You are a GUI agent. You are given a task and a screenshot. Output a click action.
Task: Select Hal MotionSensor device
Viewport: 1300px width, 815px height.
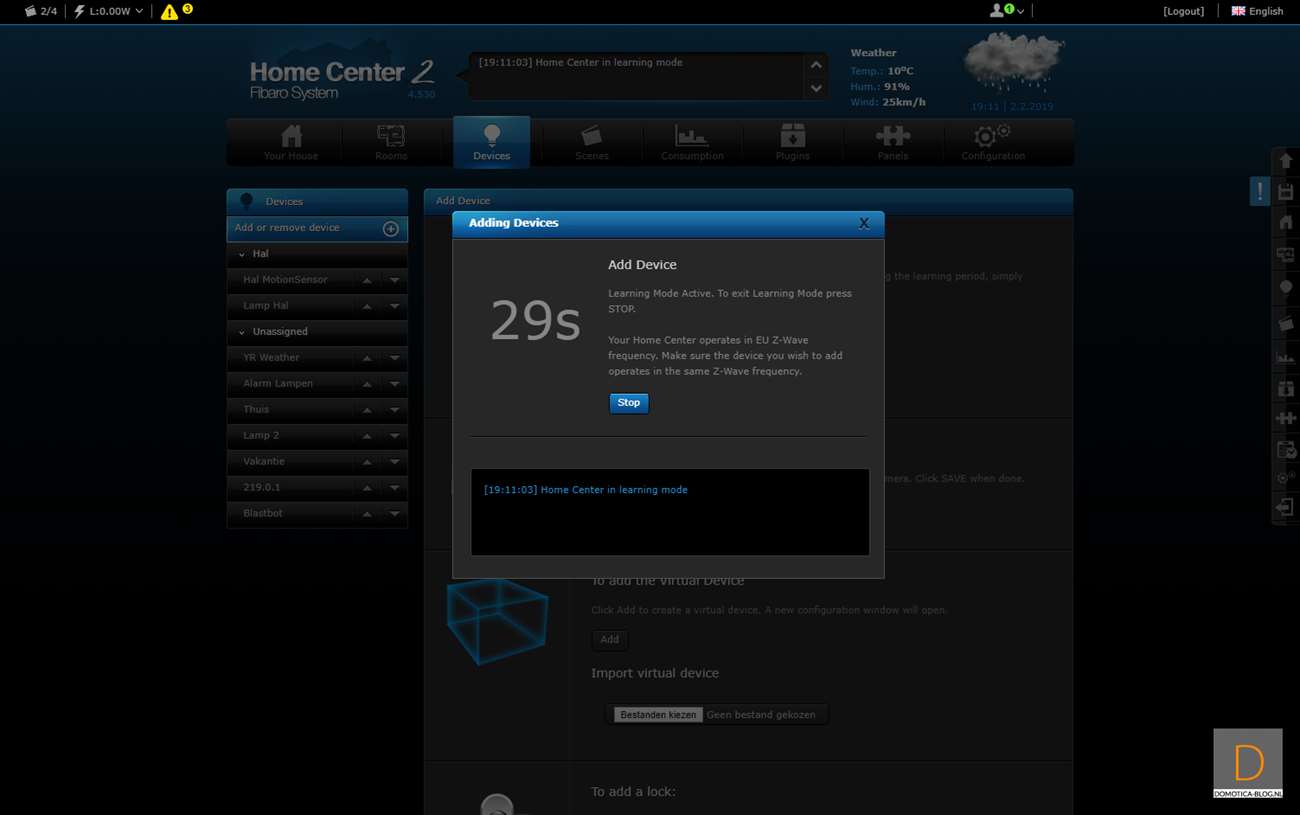(x=285, y=280)
